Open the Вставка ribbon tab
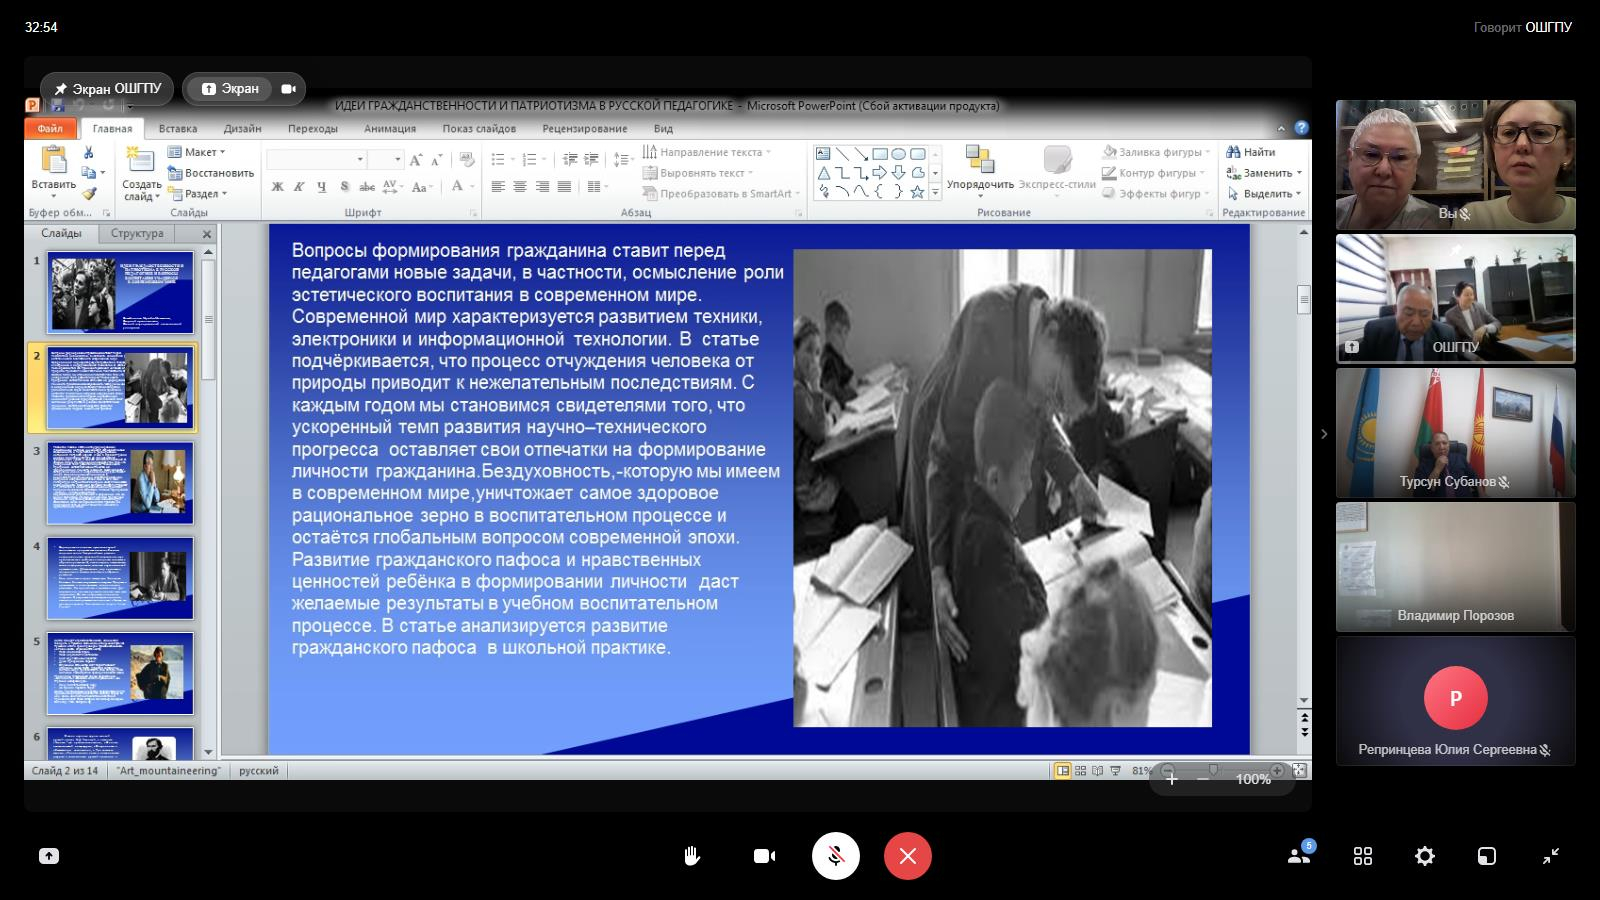This screenshot has height=900, width=1600. click(x=178, y=128)
